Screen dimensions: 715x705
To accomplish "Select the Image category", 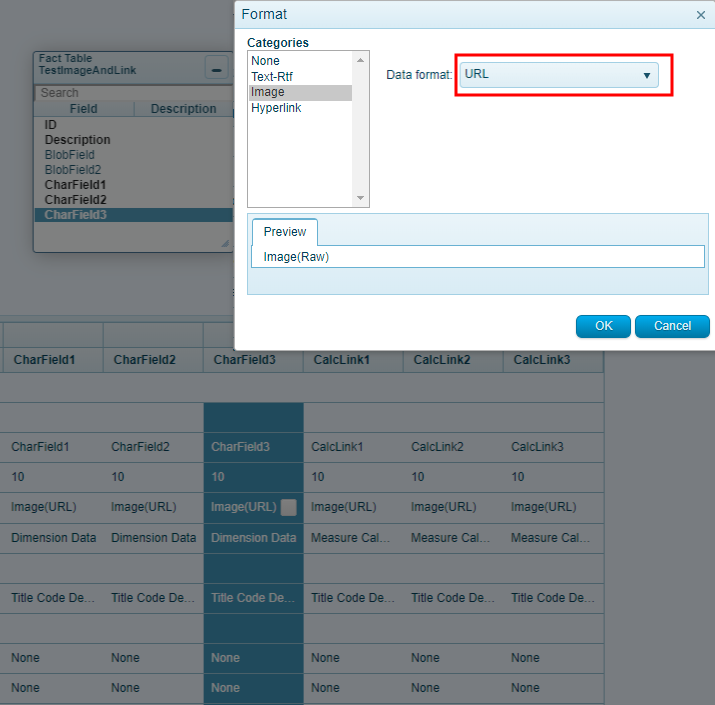I will [x=268, y=92].
